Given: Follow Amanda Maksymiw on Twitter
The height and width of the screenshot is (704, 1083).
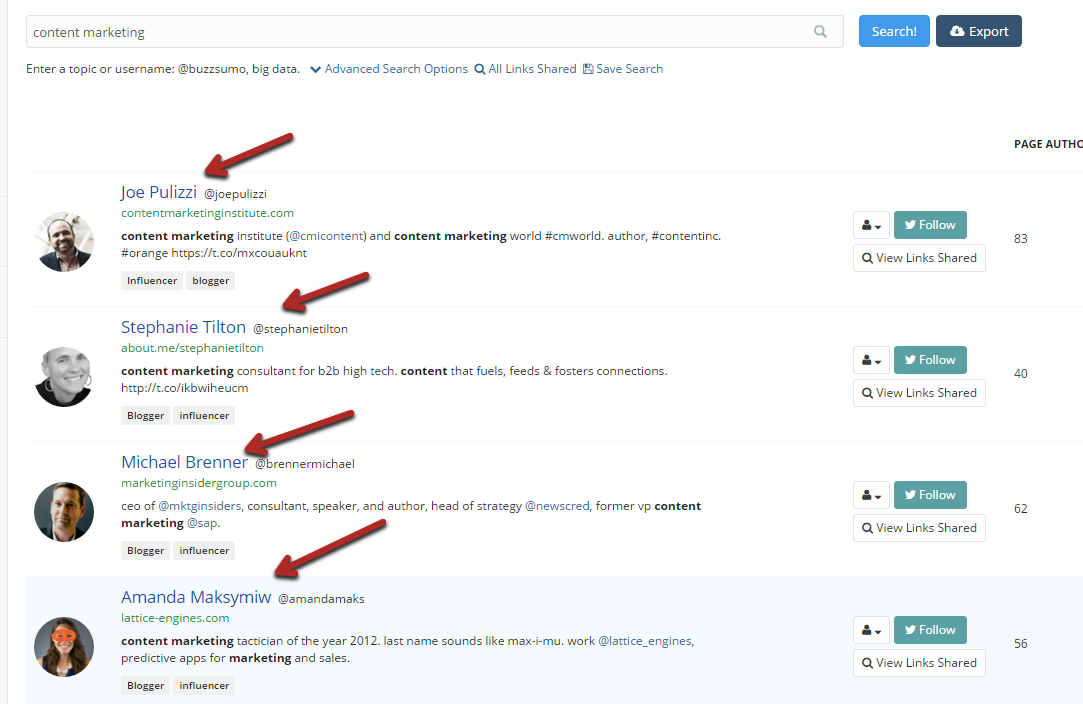Looking at the screenshot, I should (930, 630).
